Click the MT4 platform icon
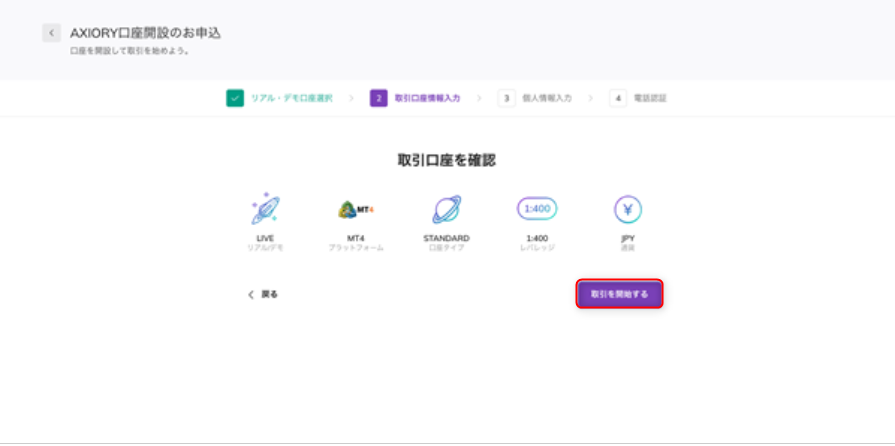 tap(355, 209)
